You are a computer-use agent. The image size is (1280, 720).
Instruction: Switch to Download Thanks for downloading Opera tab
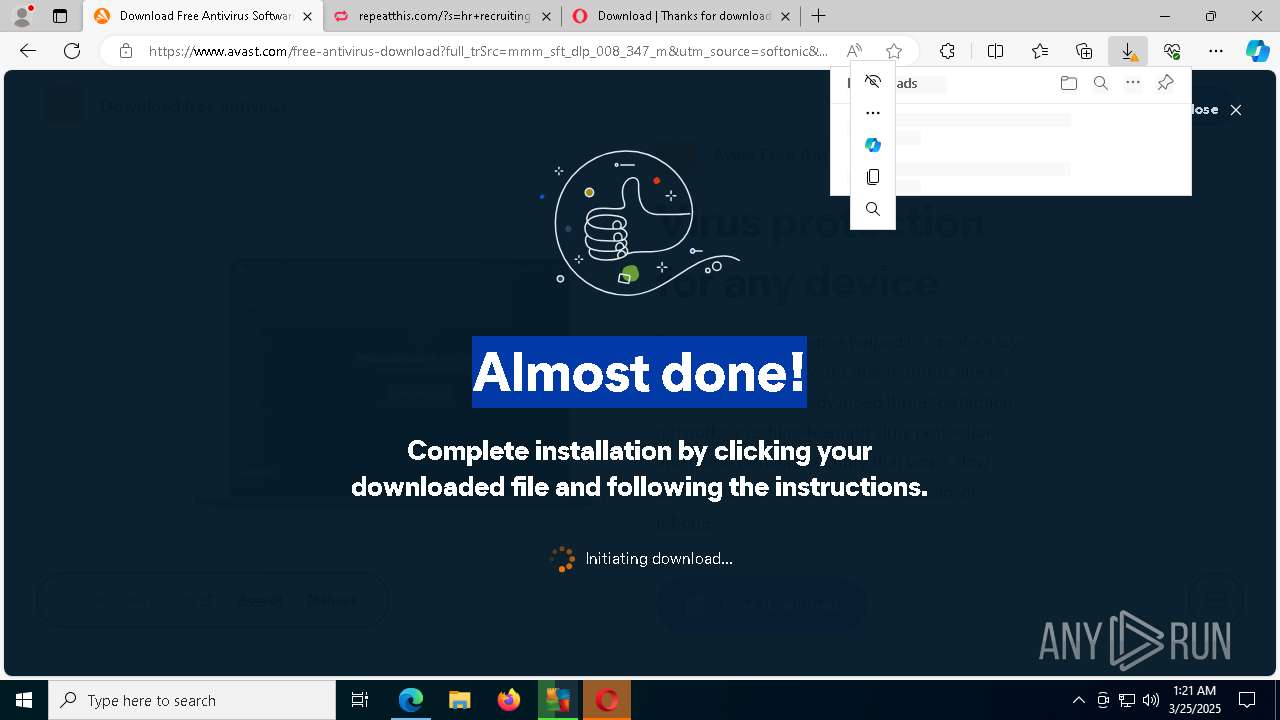tap(681, 16)
